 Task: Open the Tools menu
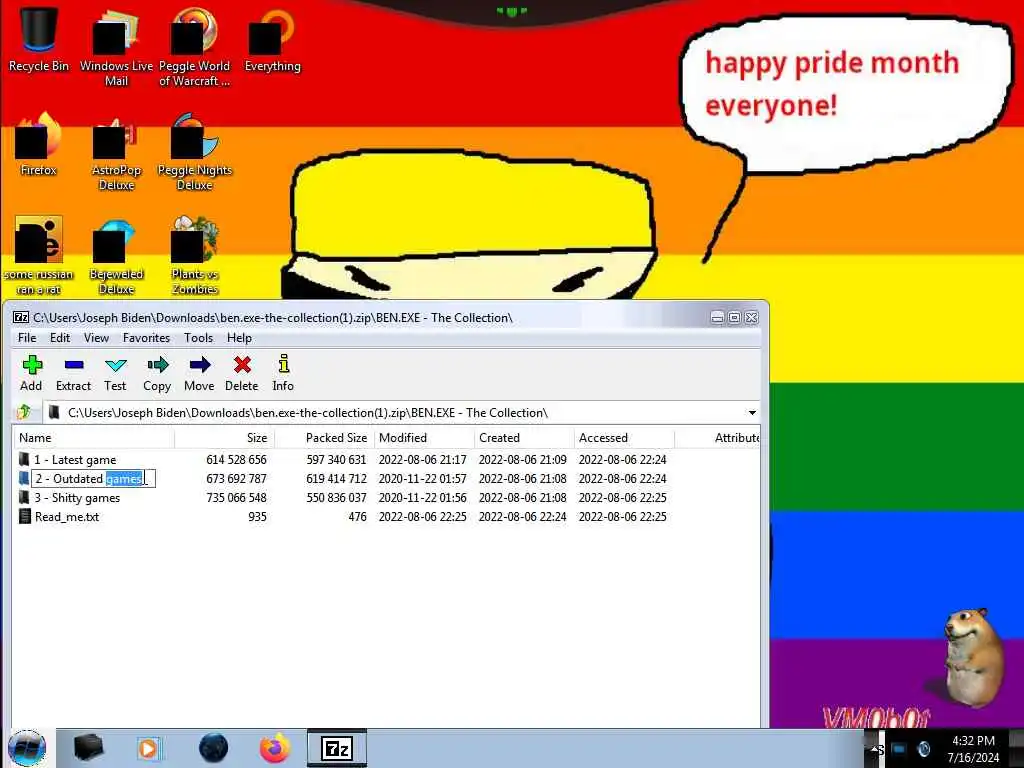coord(199,338)
